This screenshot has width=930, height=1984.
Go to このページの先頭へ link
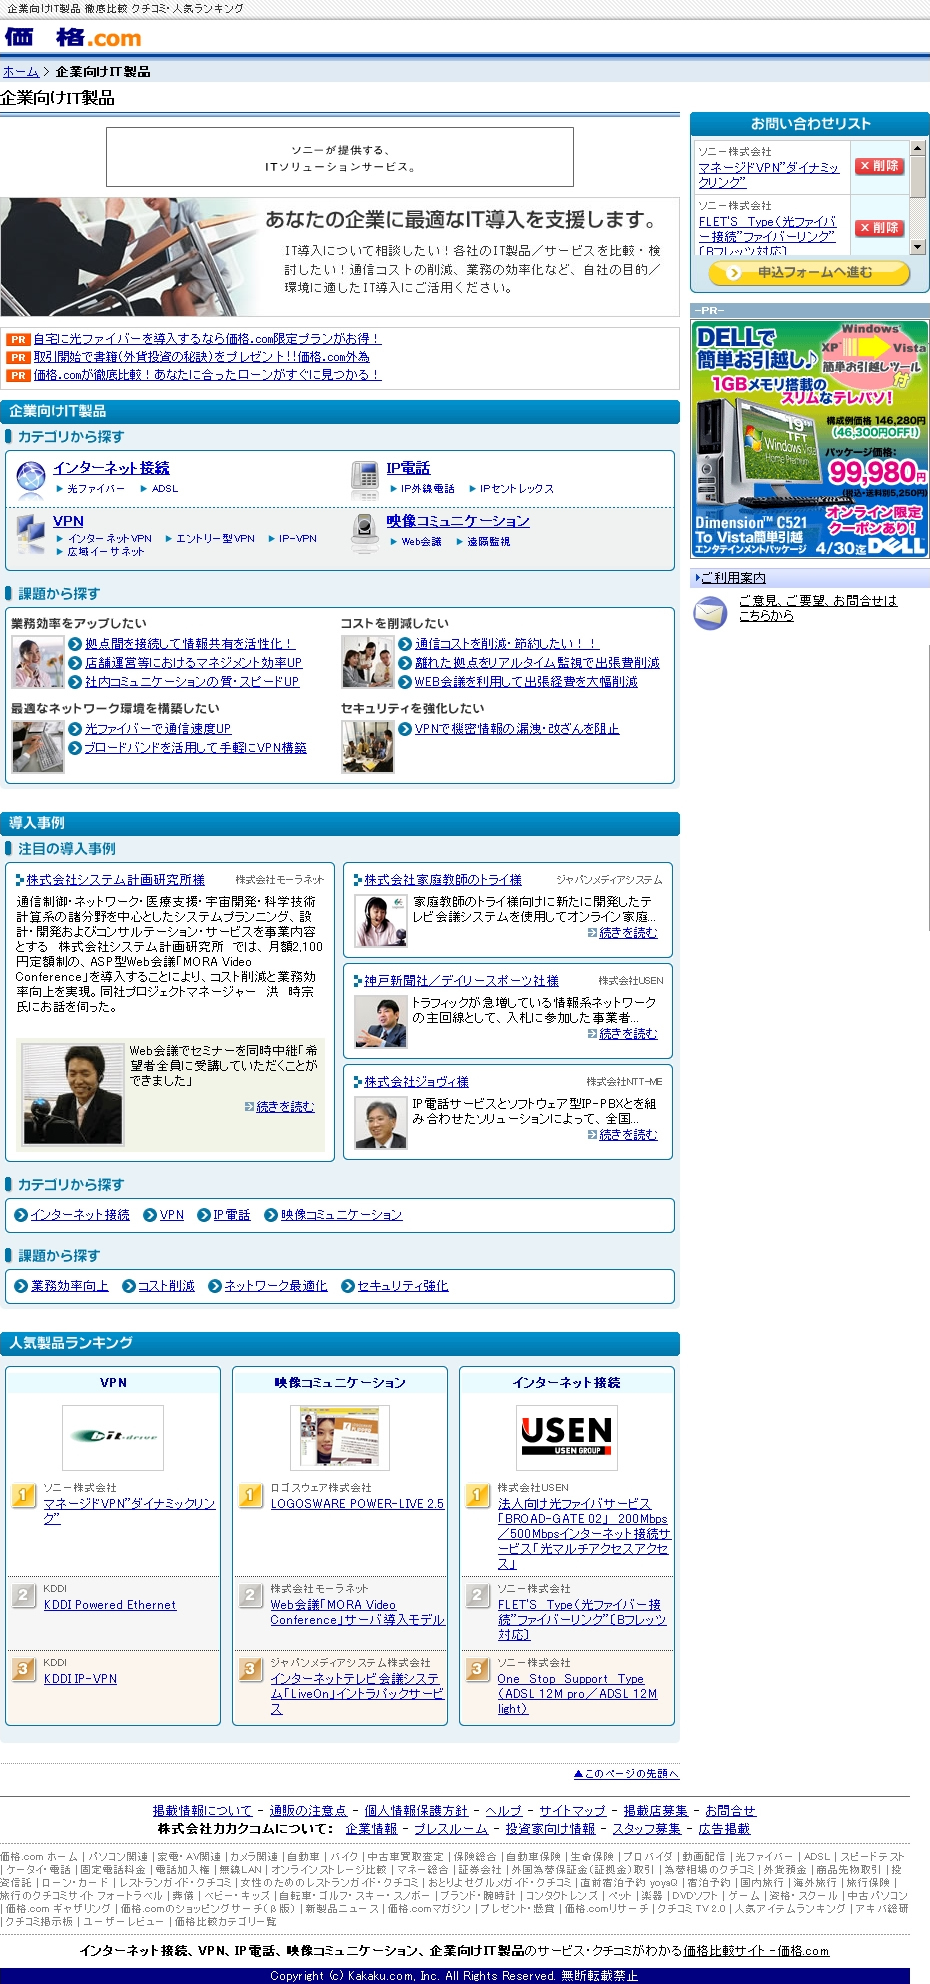[626, 1773]
